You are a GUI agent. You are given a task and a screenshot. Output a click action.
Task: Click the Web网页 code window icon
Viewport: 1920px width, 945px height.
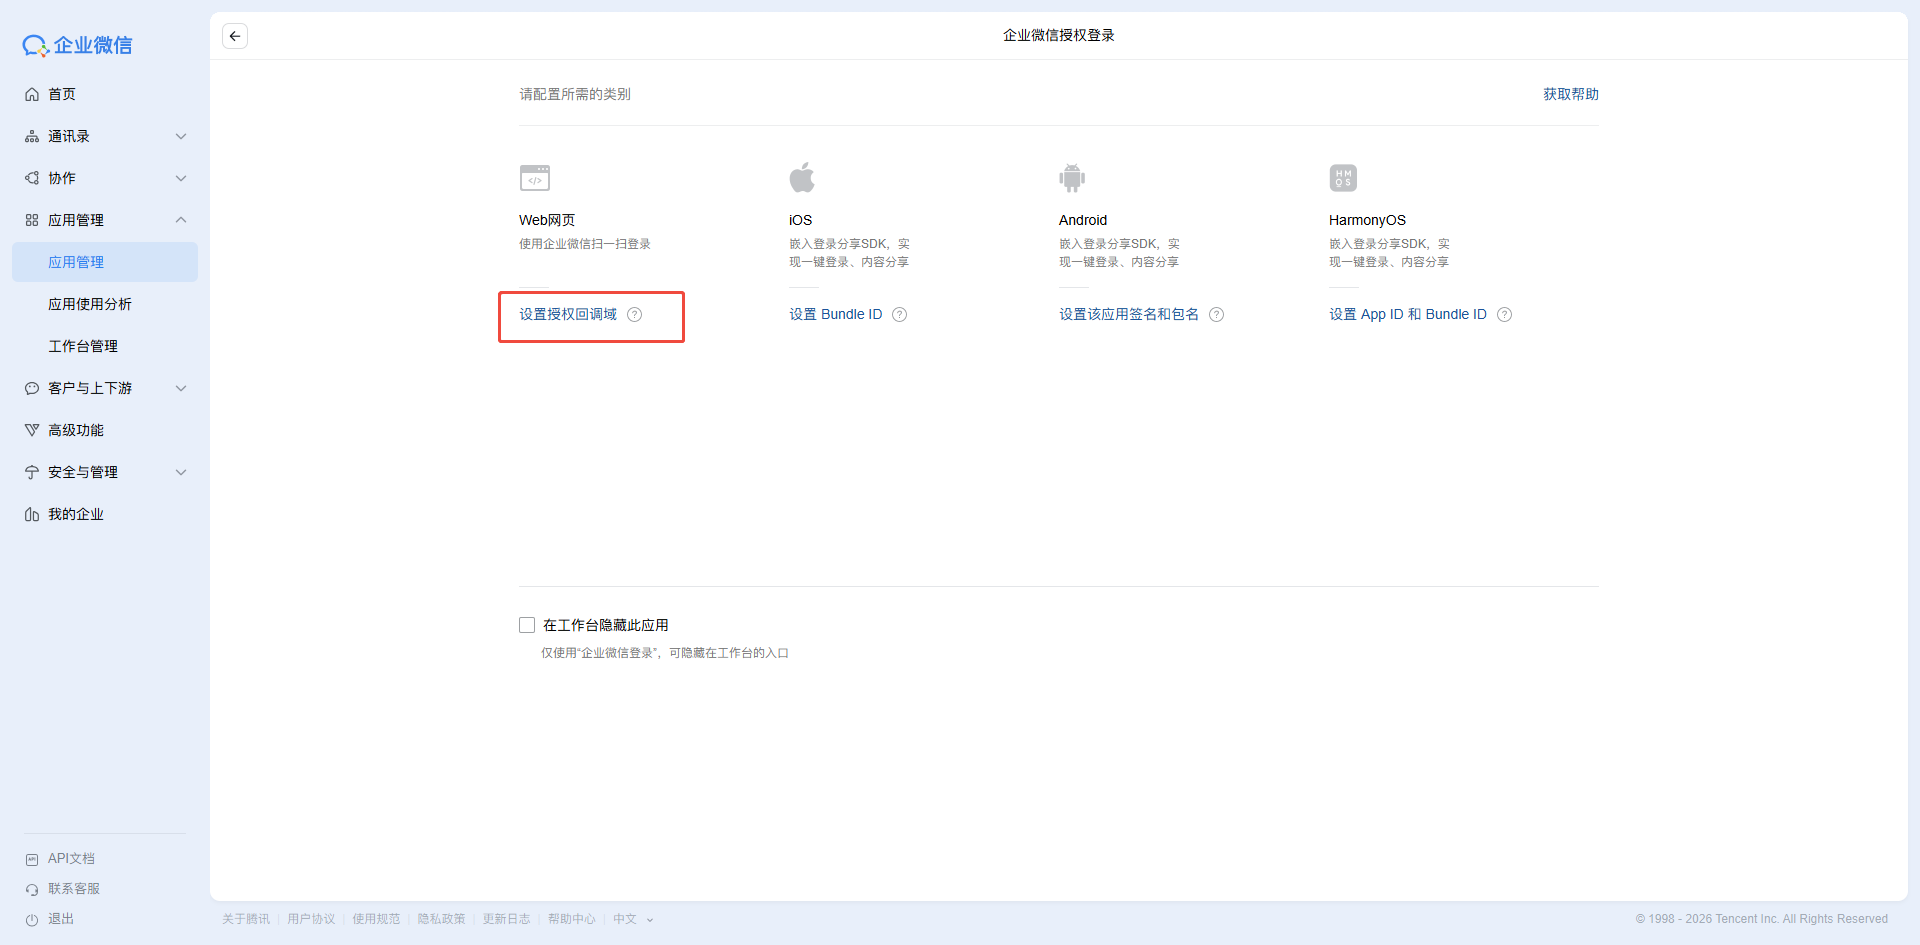point(535,178)
